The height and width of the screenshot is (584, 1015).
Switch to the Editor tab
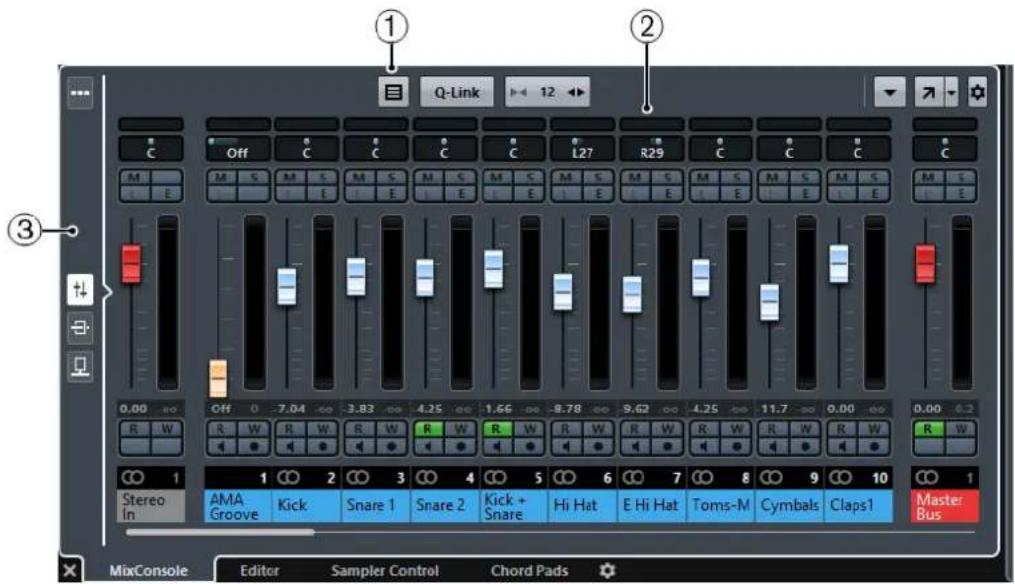[260, 570]
